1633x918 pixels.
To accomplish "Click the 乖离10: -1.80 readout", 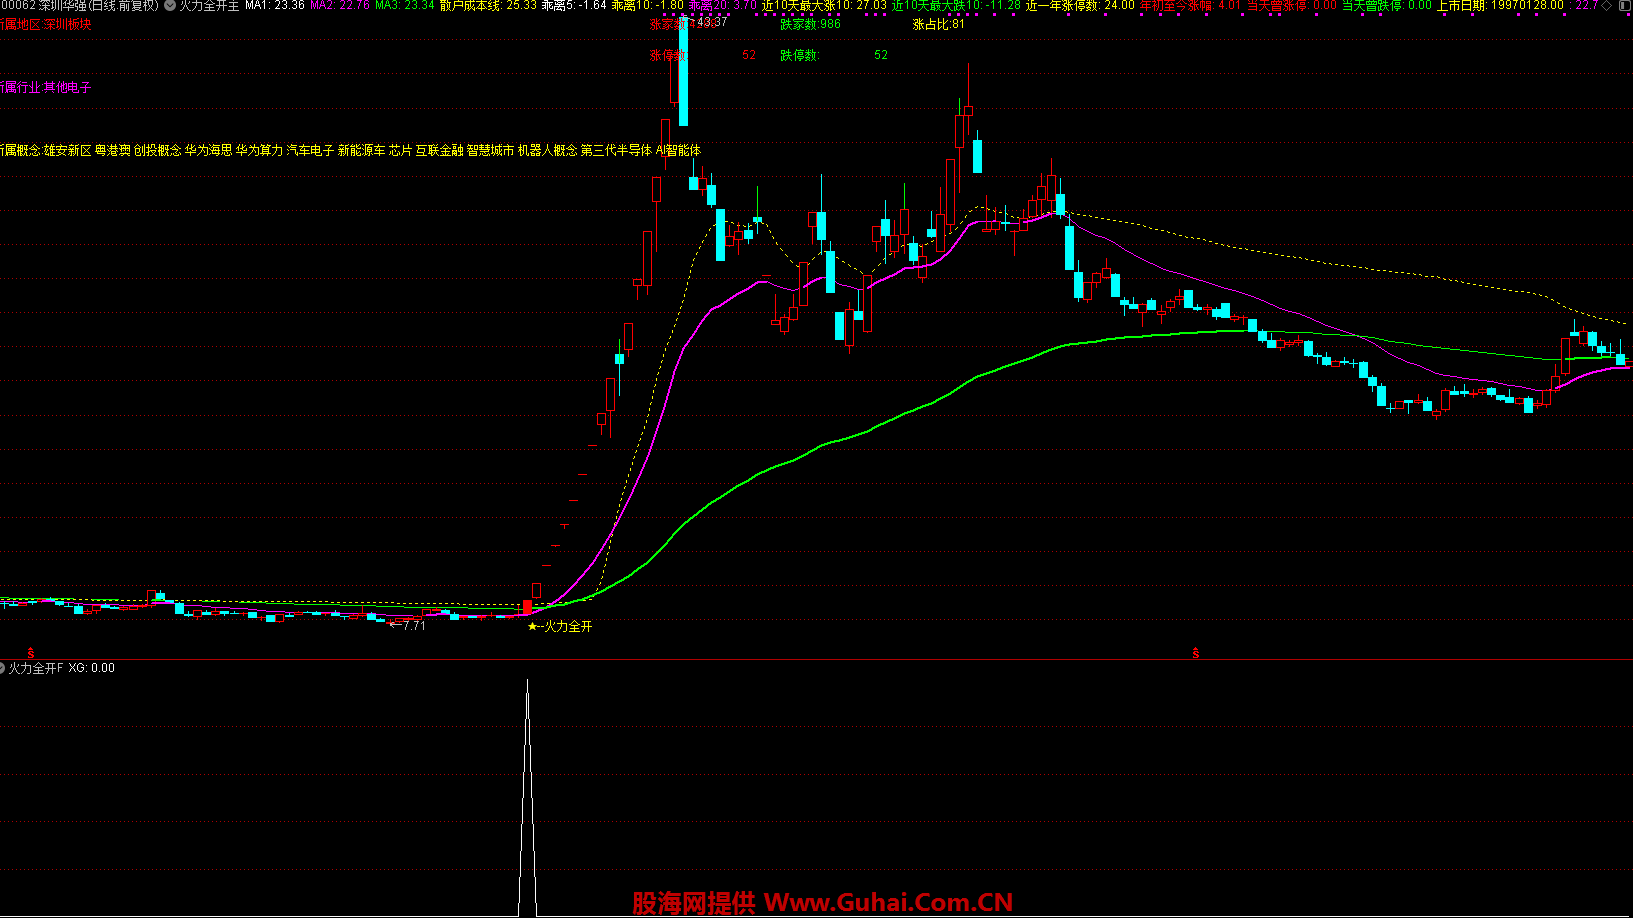I will coord(648,6).
